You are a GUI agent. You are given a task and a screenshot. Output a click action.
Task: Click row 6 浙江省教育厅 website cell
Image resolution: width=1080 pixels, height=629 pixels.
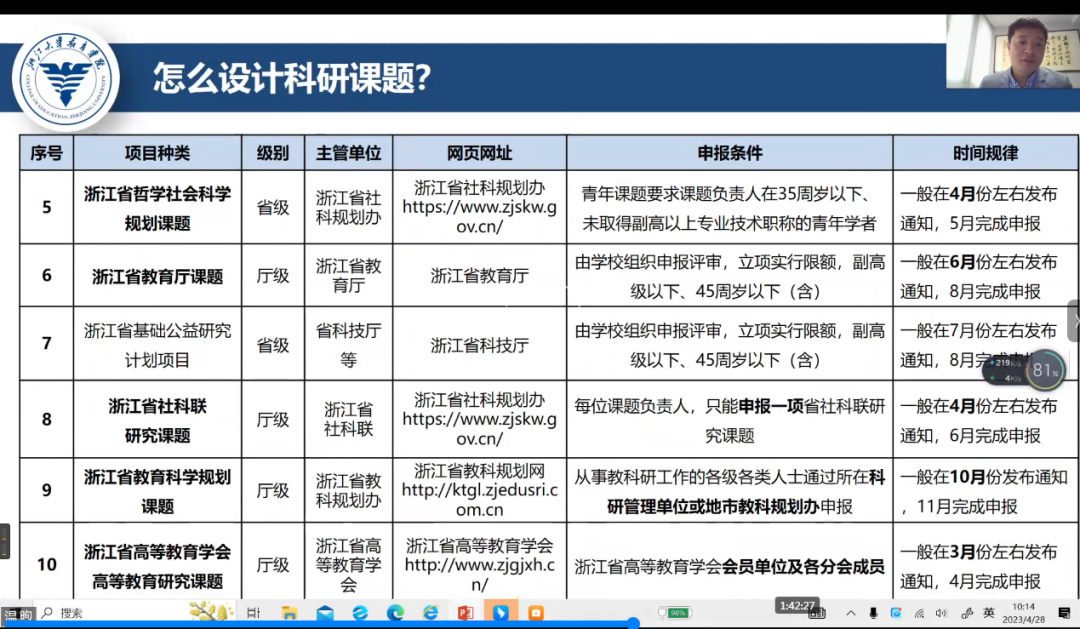coord(479,276)
